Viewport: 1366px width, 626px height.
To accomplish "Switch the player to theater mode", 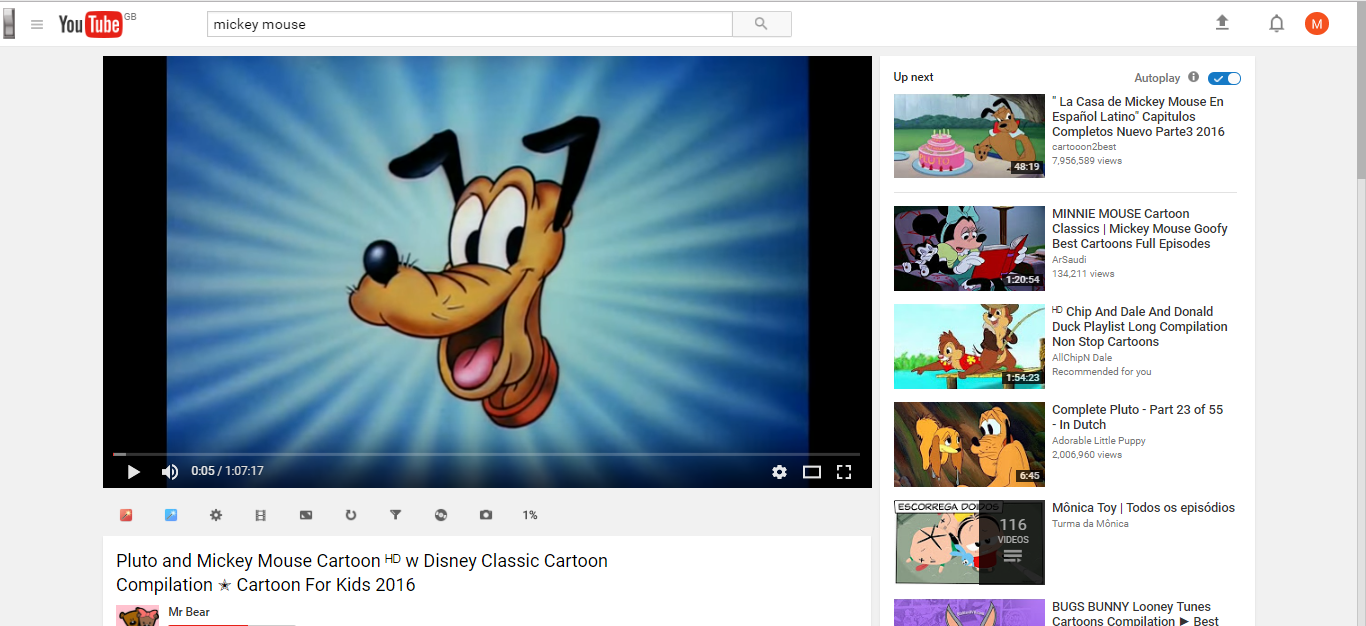I will pyautogui.click(x=812, y=472).
